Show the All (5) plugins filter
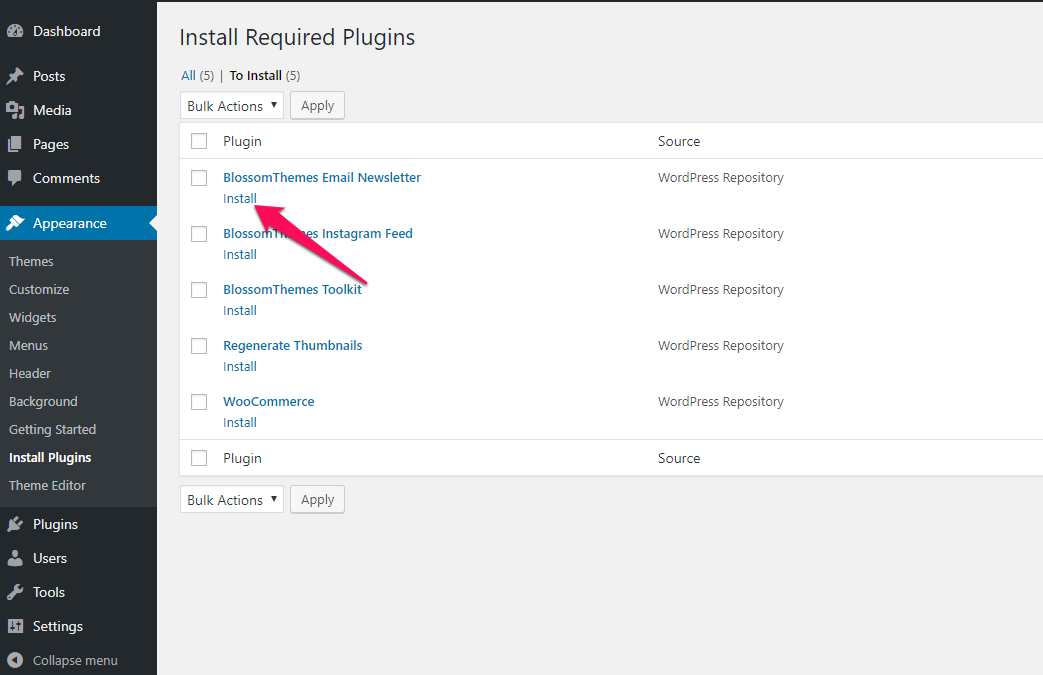Image resolution: width=1043 pixels, height=675 pixels. (x=198, y=76)
